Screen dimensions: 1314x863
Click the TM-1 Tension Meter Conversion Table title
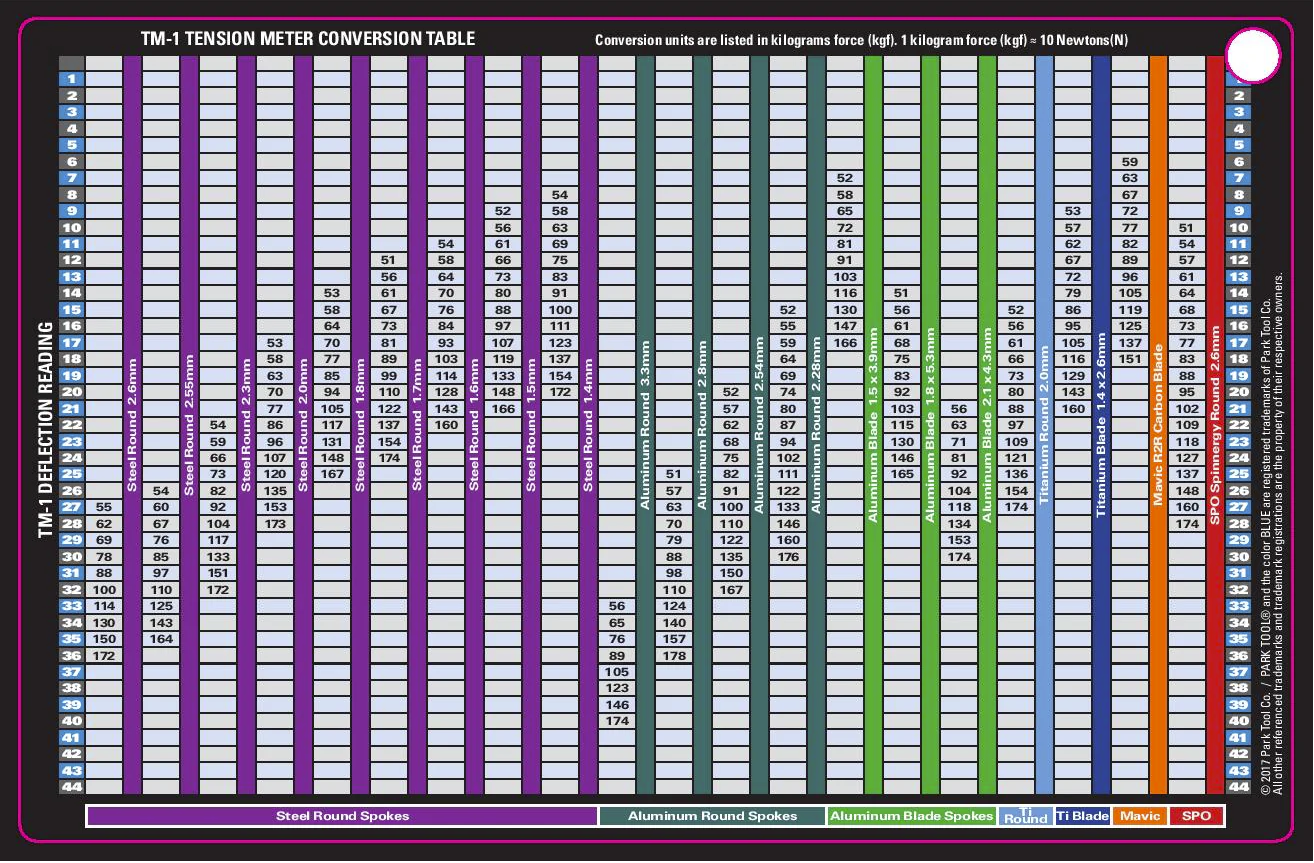click(308, 40)
